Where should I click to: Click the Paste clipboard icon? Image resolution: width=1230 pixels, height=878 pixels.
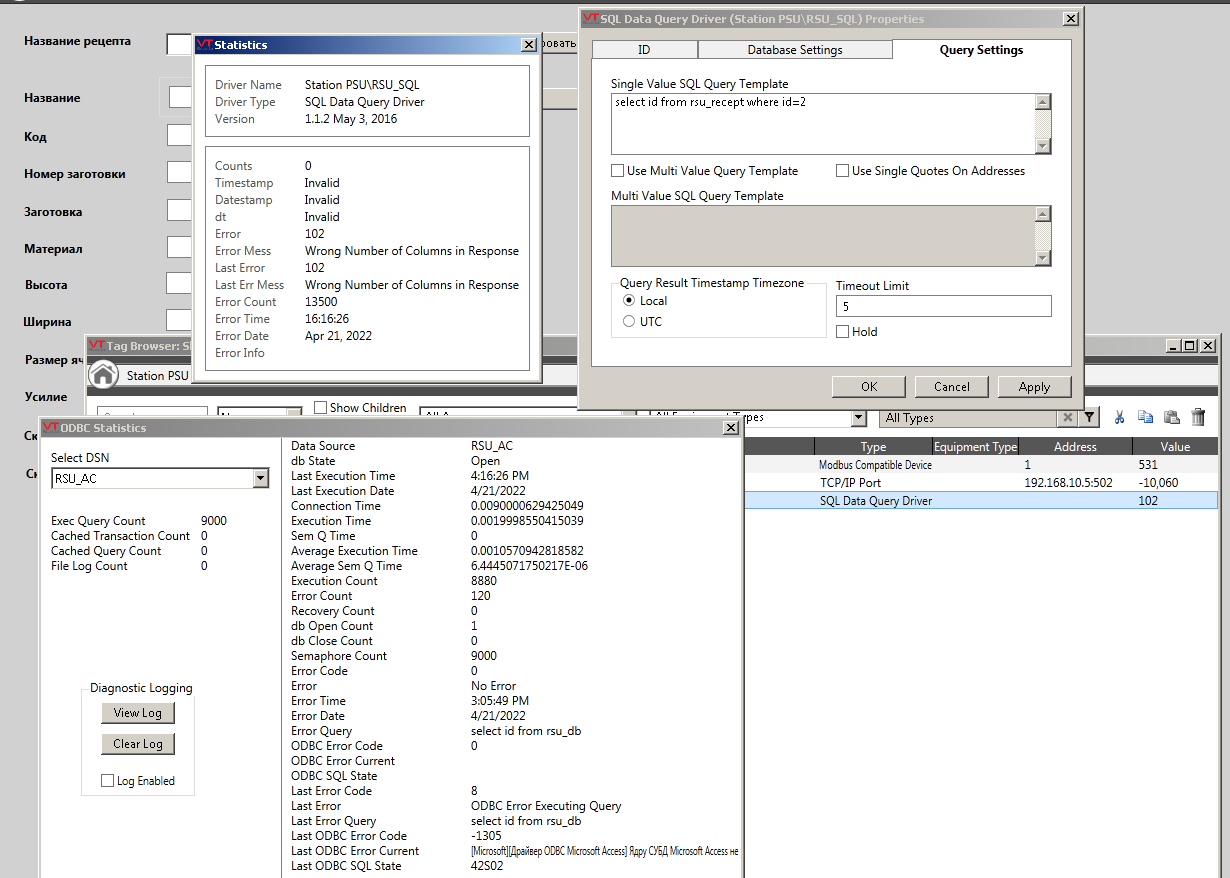click(1172, 418)
